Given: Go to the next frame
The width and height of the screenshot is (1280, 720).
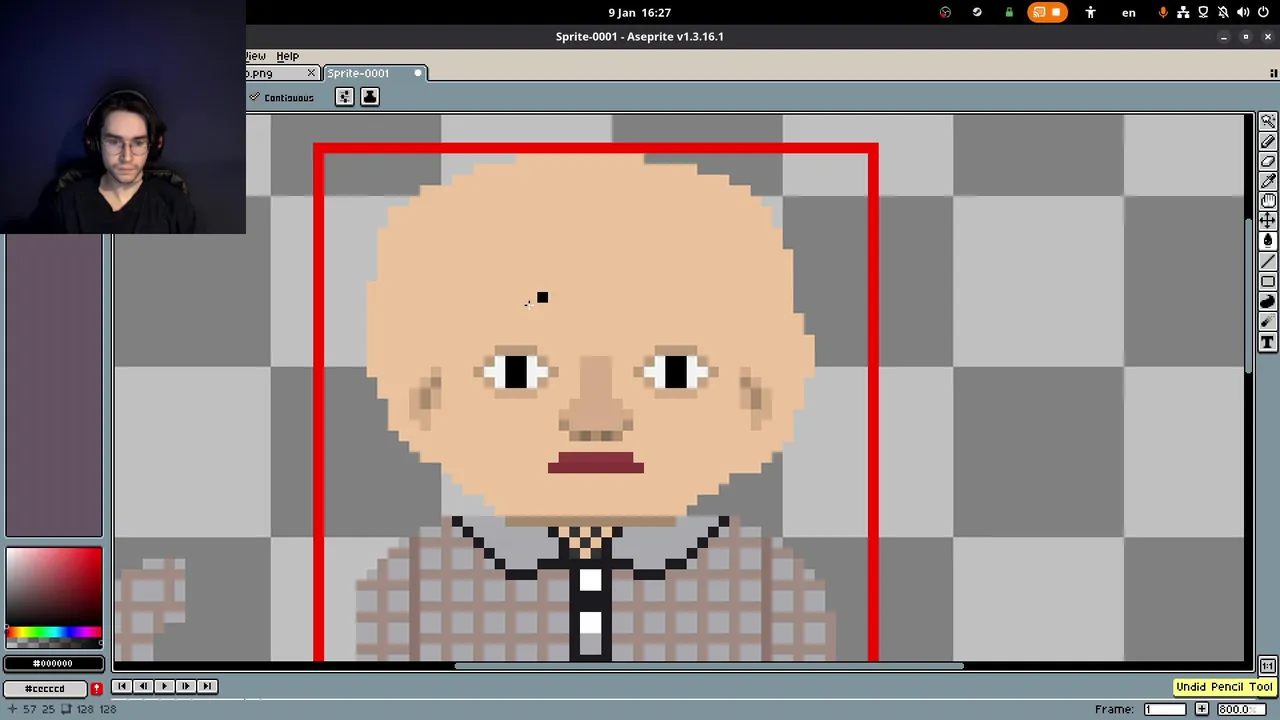Looking at the screenshot, I should 185,686.
